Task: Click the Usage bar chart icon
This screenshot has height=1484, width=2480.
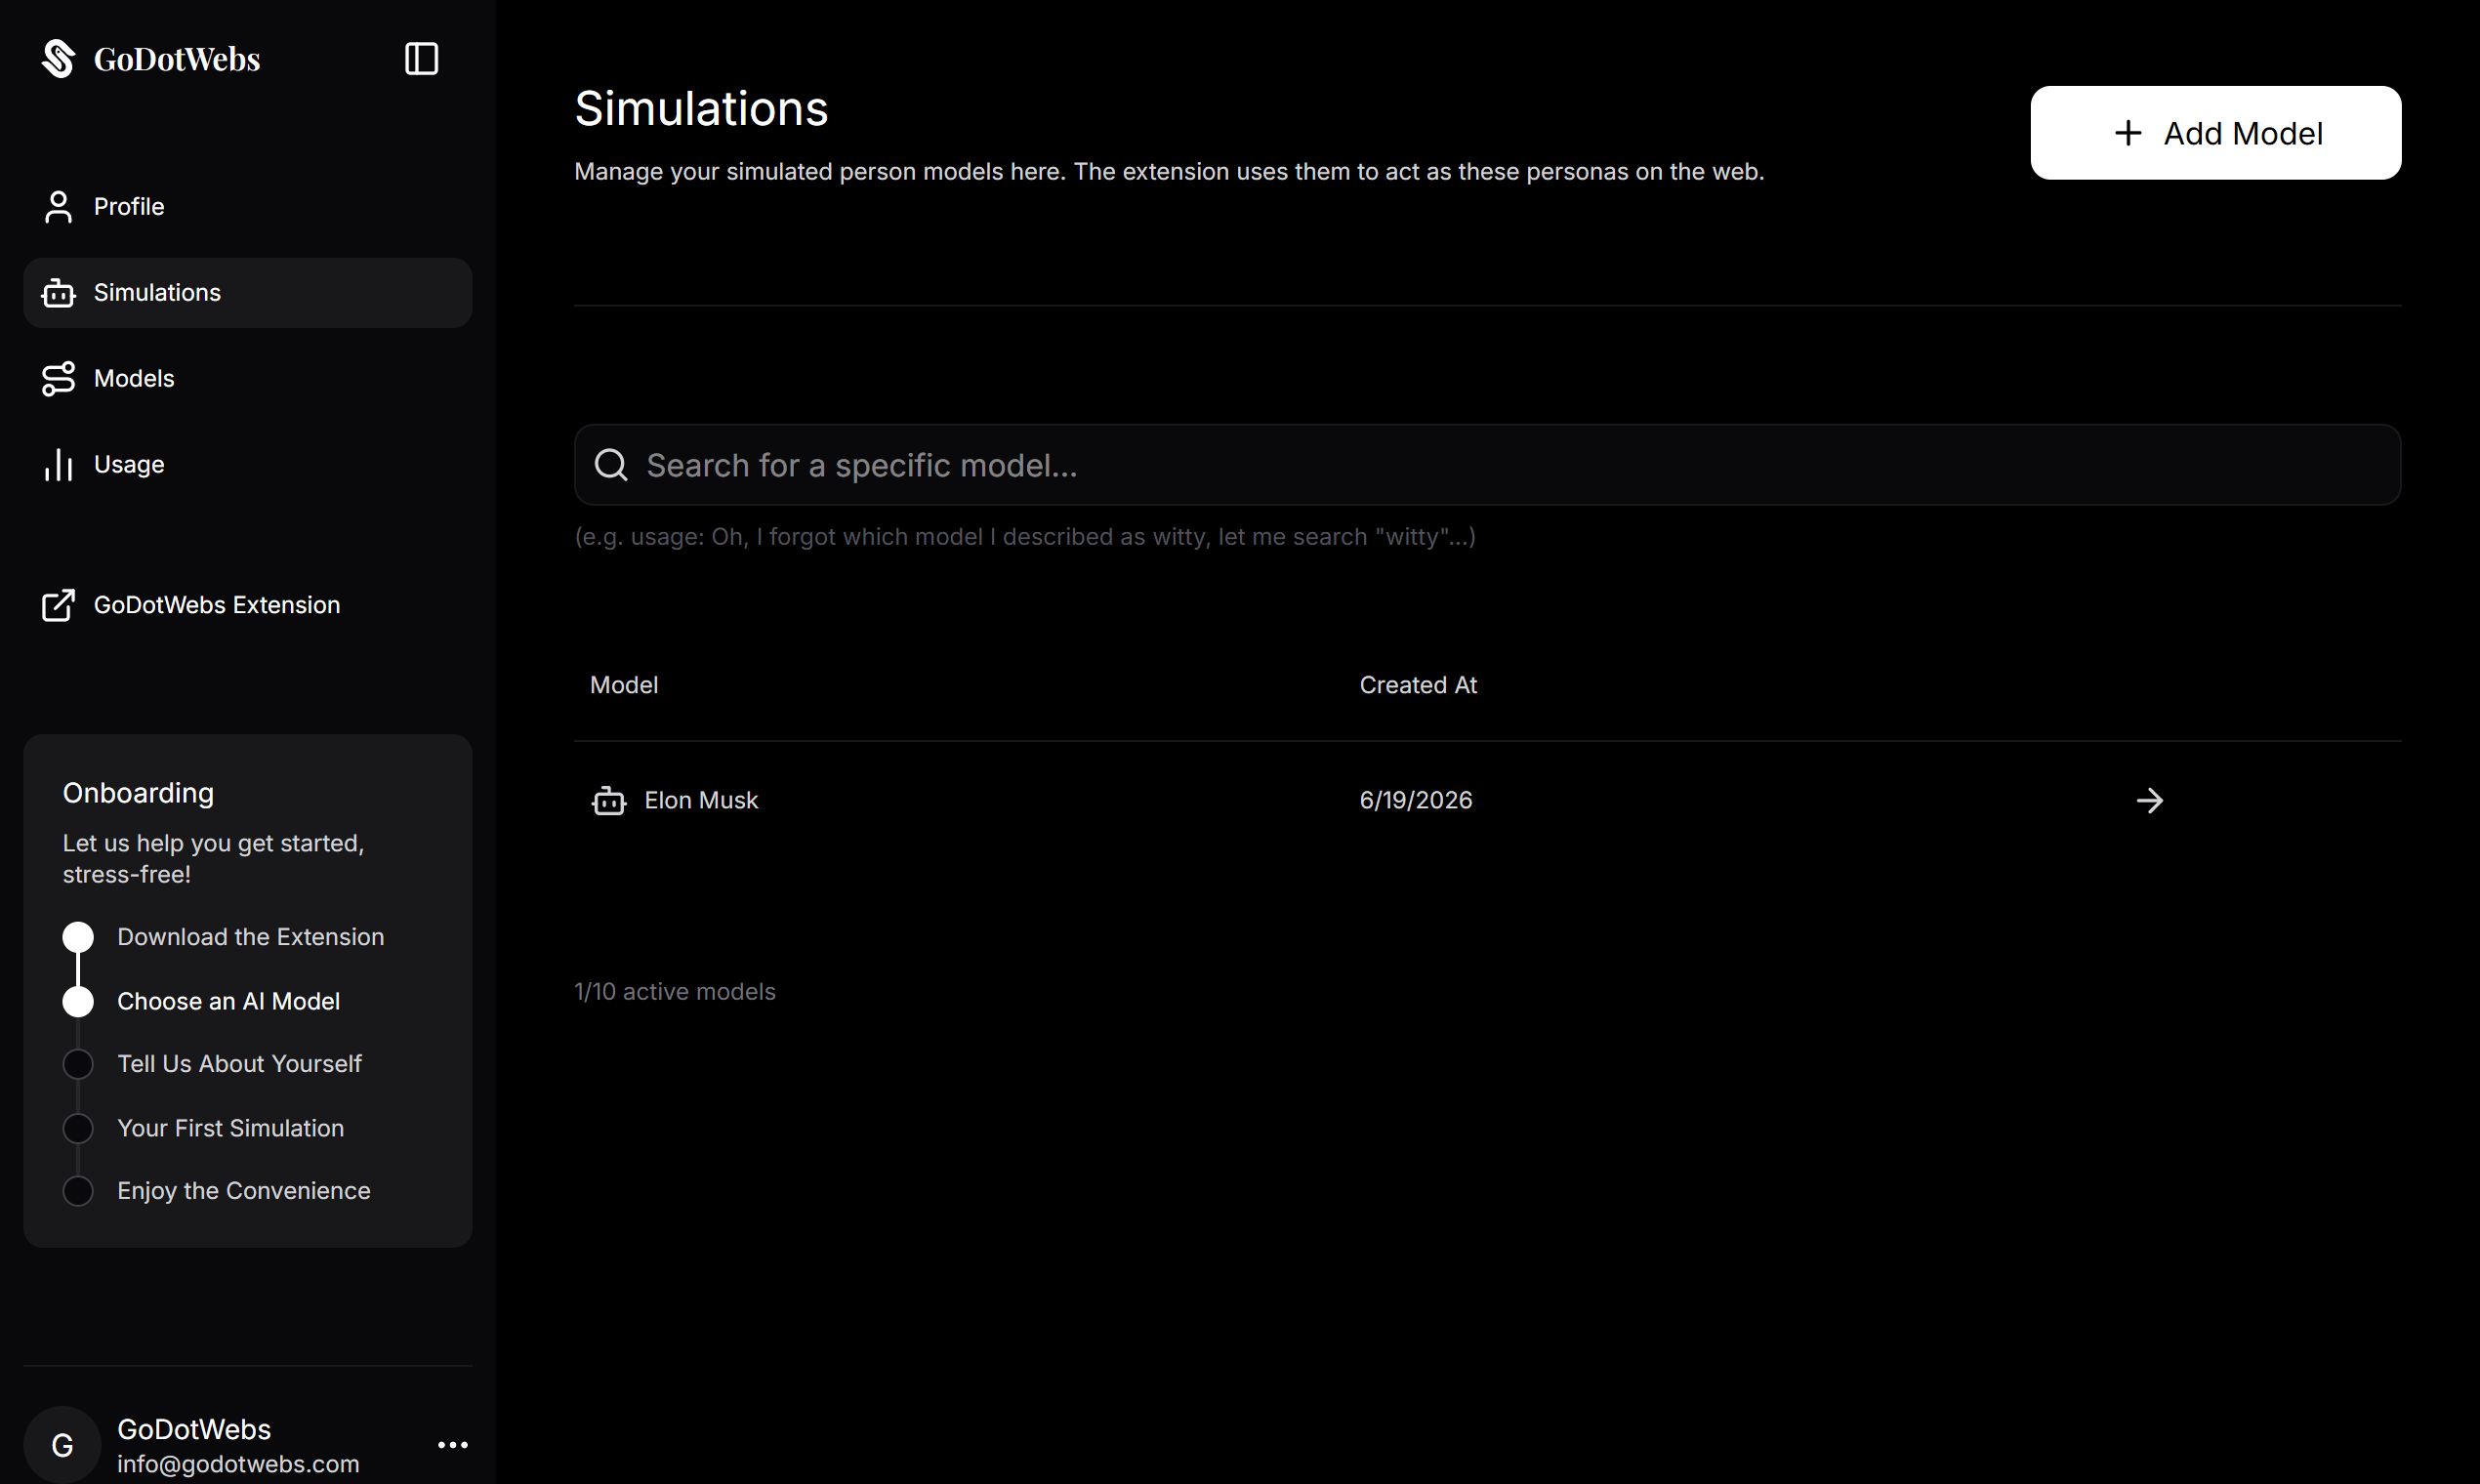Action: click(59, 465)
